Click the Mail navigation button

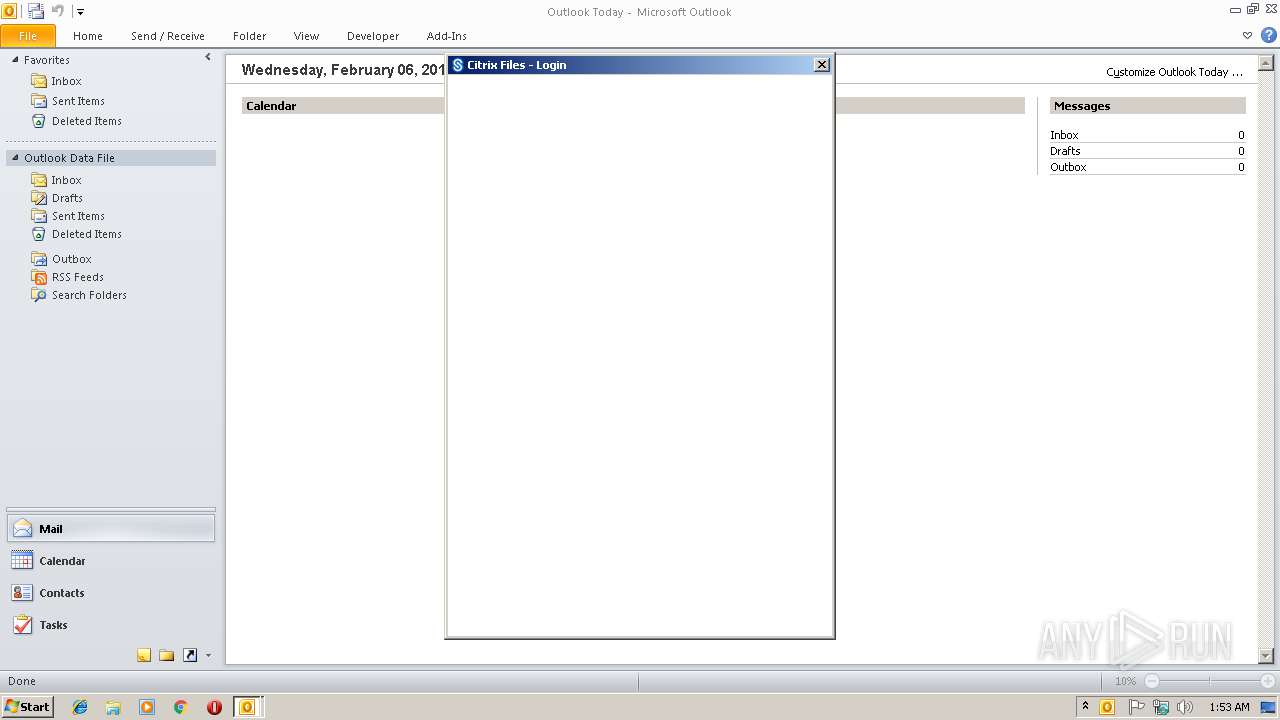pos(111,529)
